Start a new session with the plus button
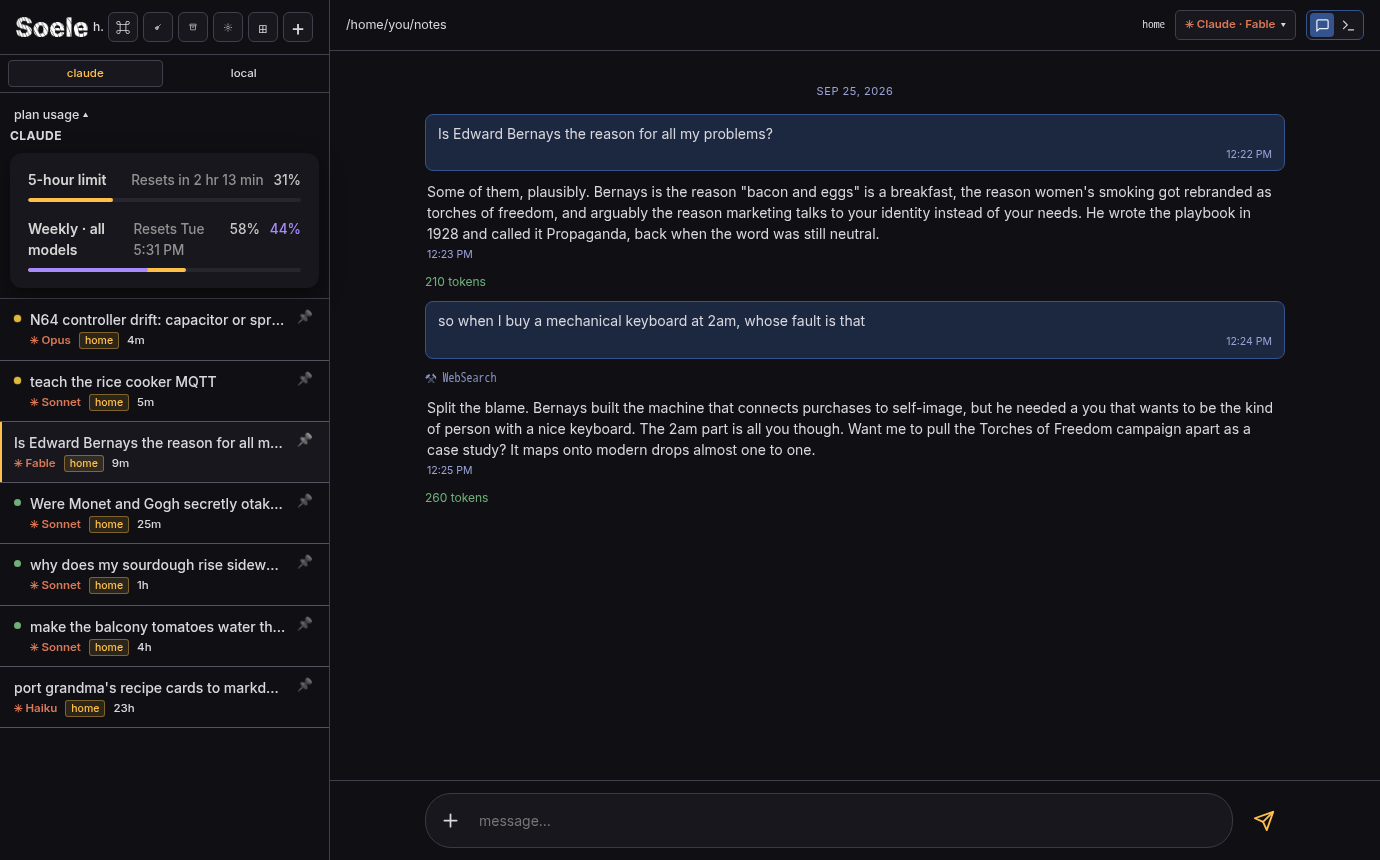The width and height of the screenshot is (1380, 860). 298,27
